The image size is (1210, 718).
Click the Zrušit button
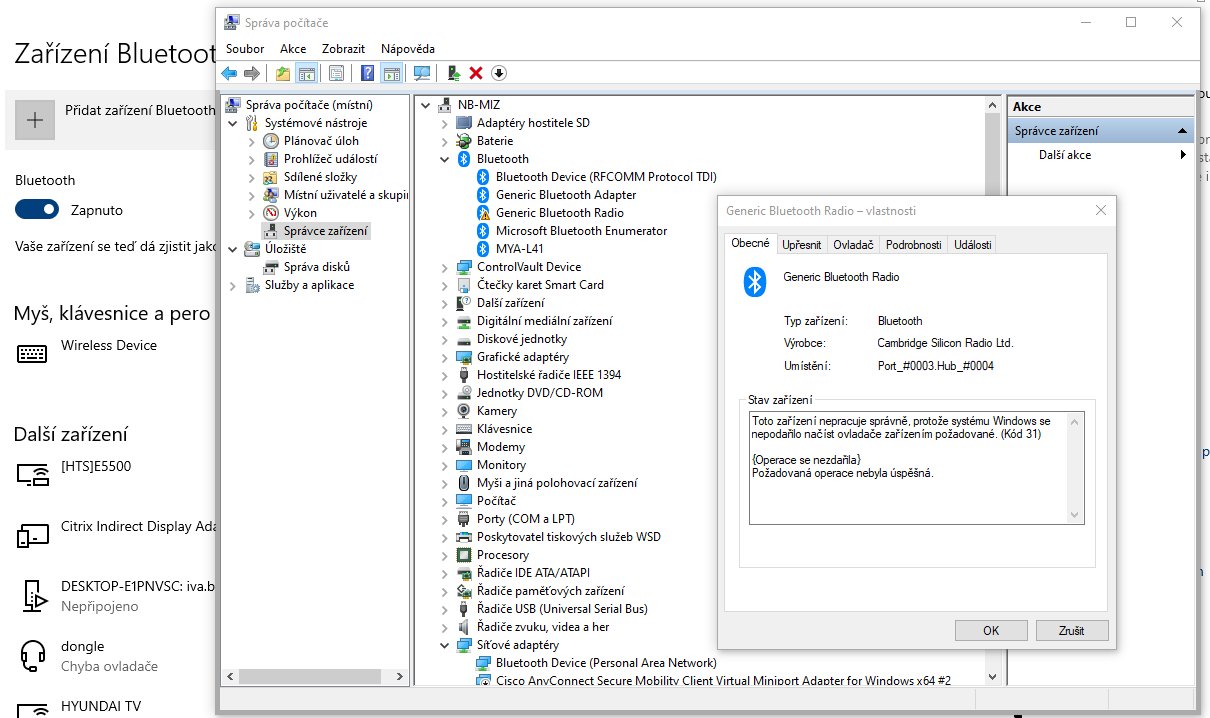click(1072, 631)
